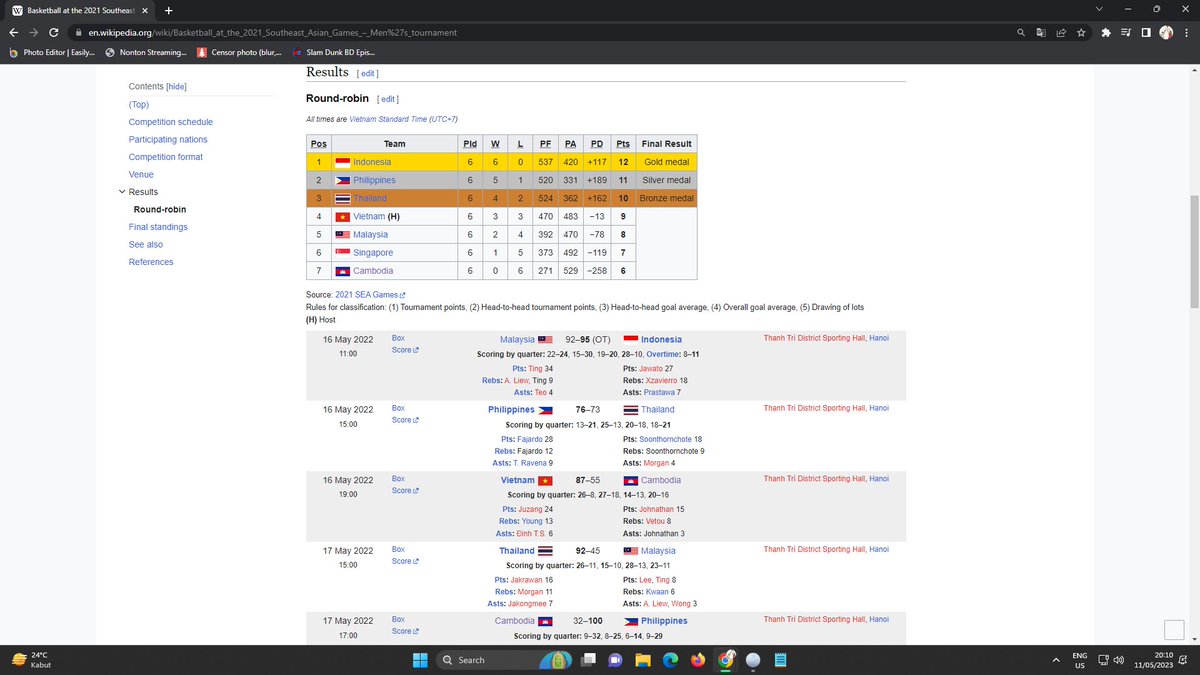This screenshot has height=675, width=1200.
Task: Open Participating nations in Contents
Action: 168,139
